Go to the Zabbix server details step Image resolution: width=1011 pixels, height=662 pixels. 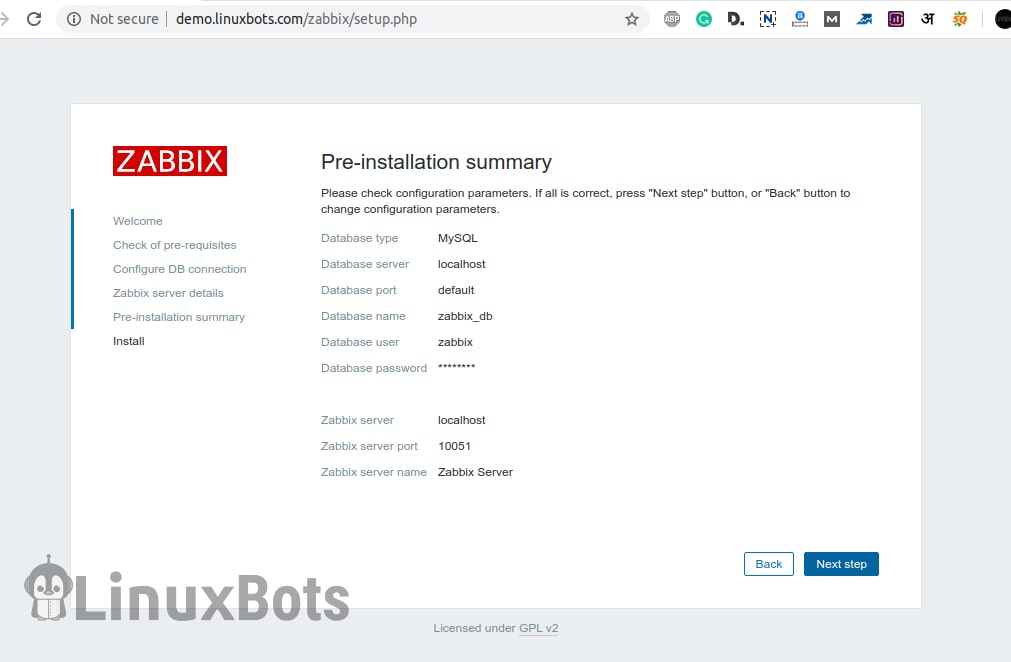tap(168, 293)
